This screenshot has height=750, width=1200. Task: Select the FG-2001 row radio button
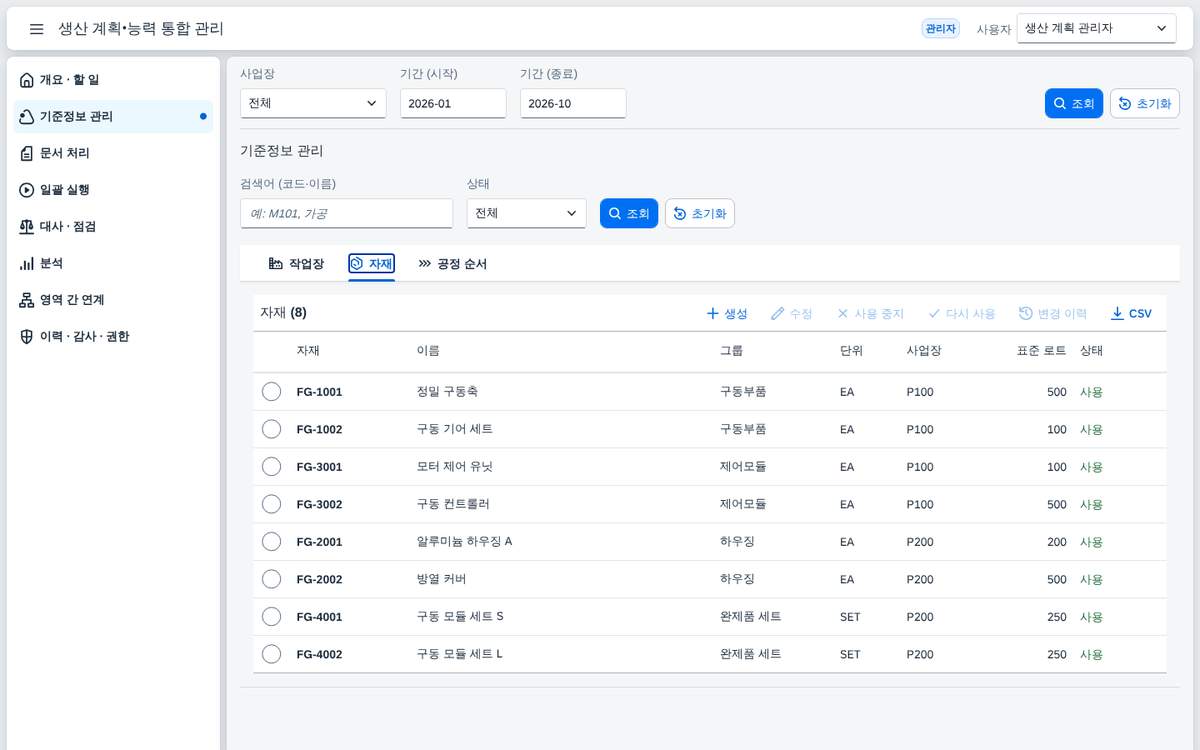click(271, 542)
